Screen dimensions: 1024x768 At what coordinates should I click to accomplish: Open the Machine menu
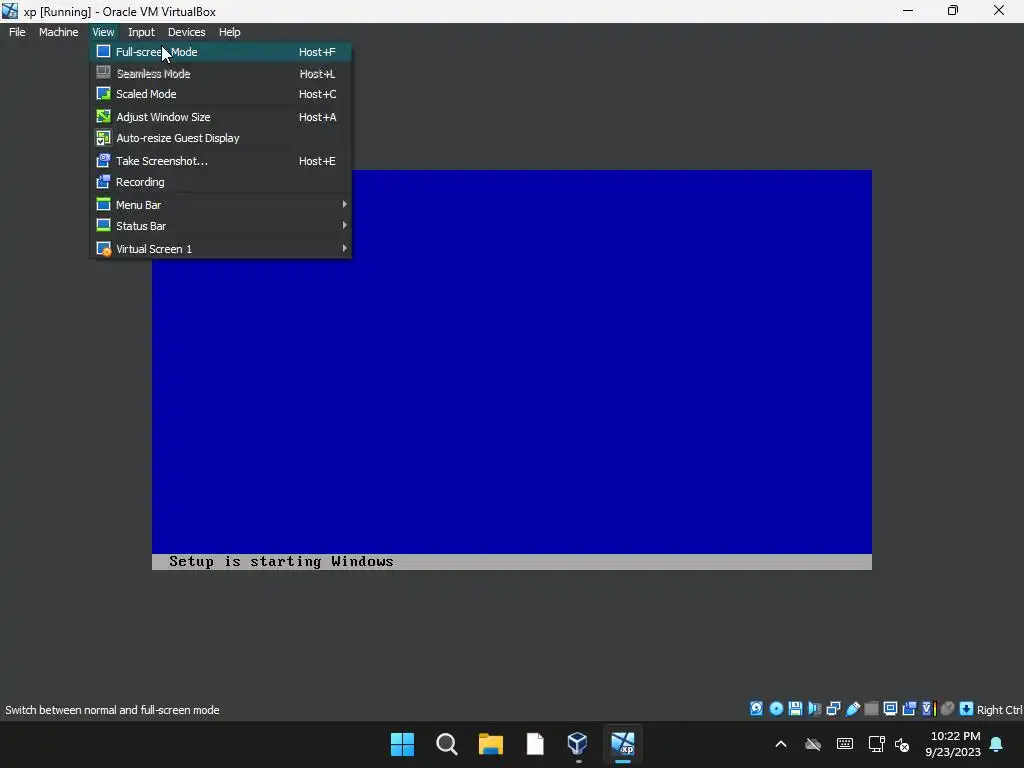click(59, 32)
